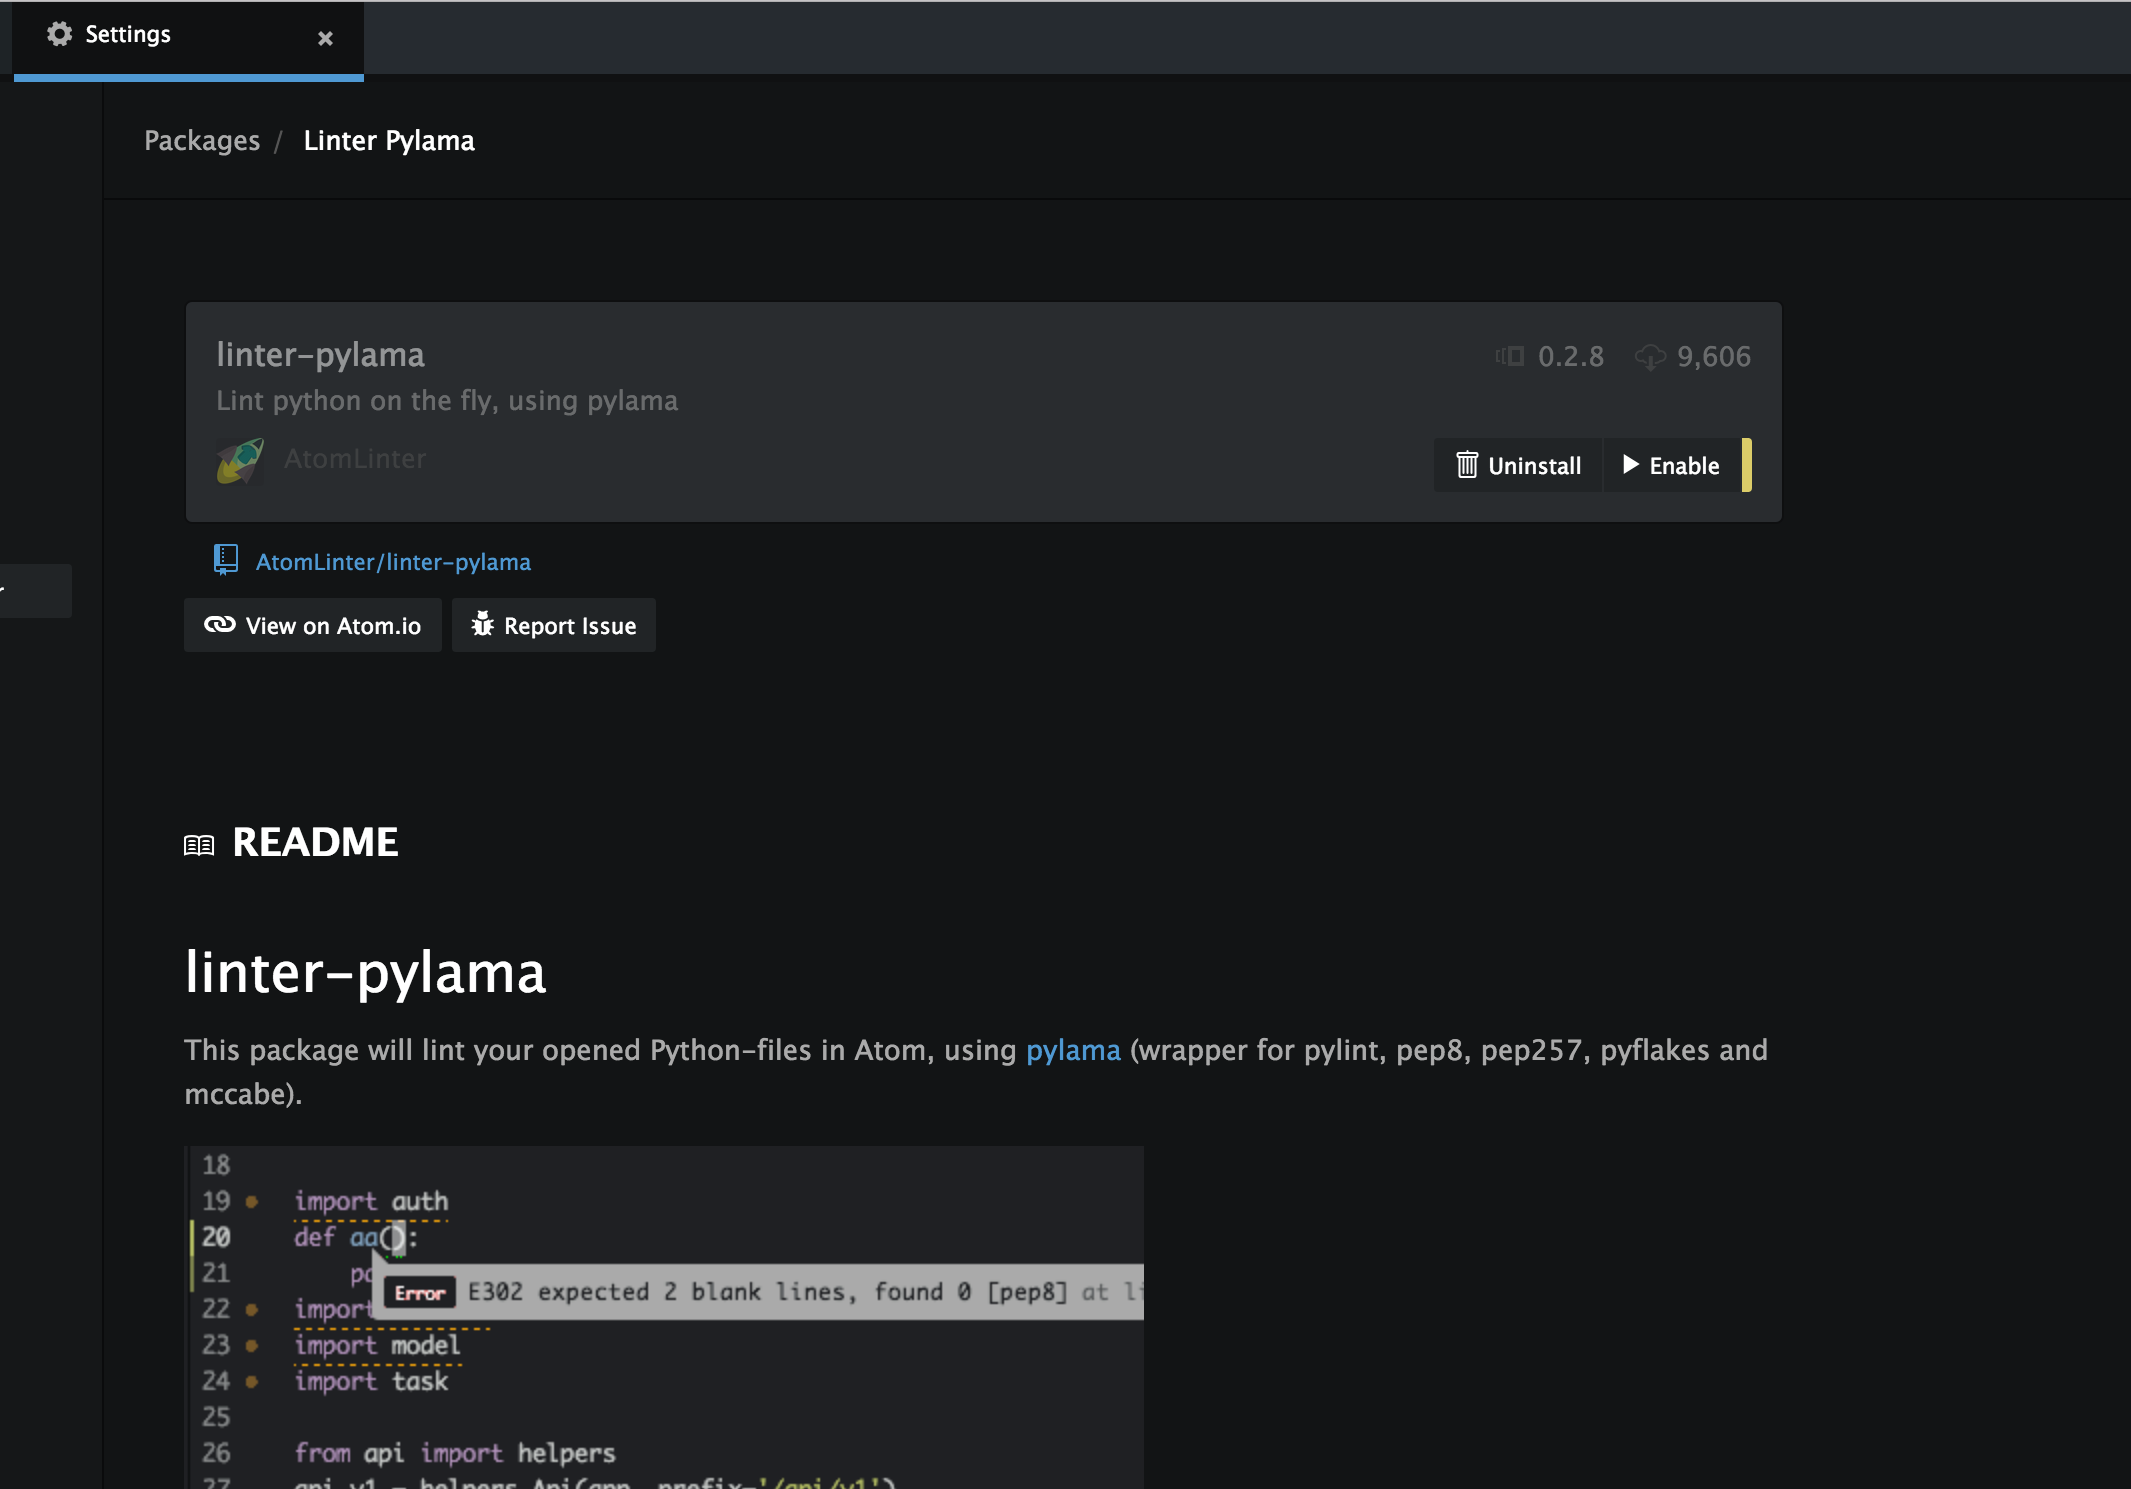Click the repository book icon
Image resolution: width=2131 pixels, height=1489 pixels.
(x=226, y=560)
